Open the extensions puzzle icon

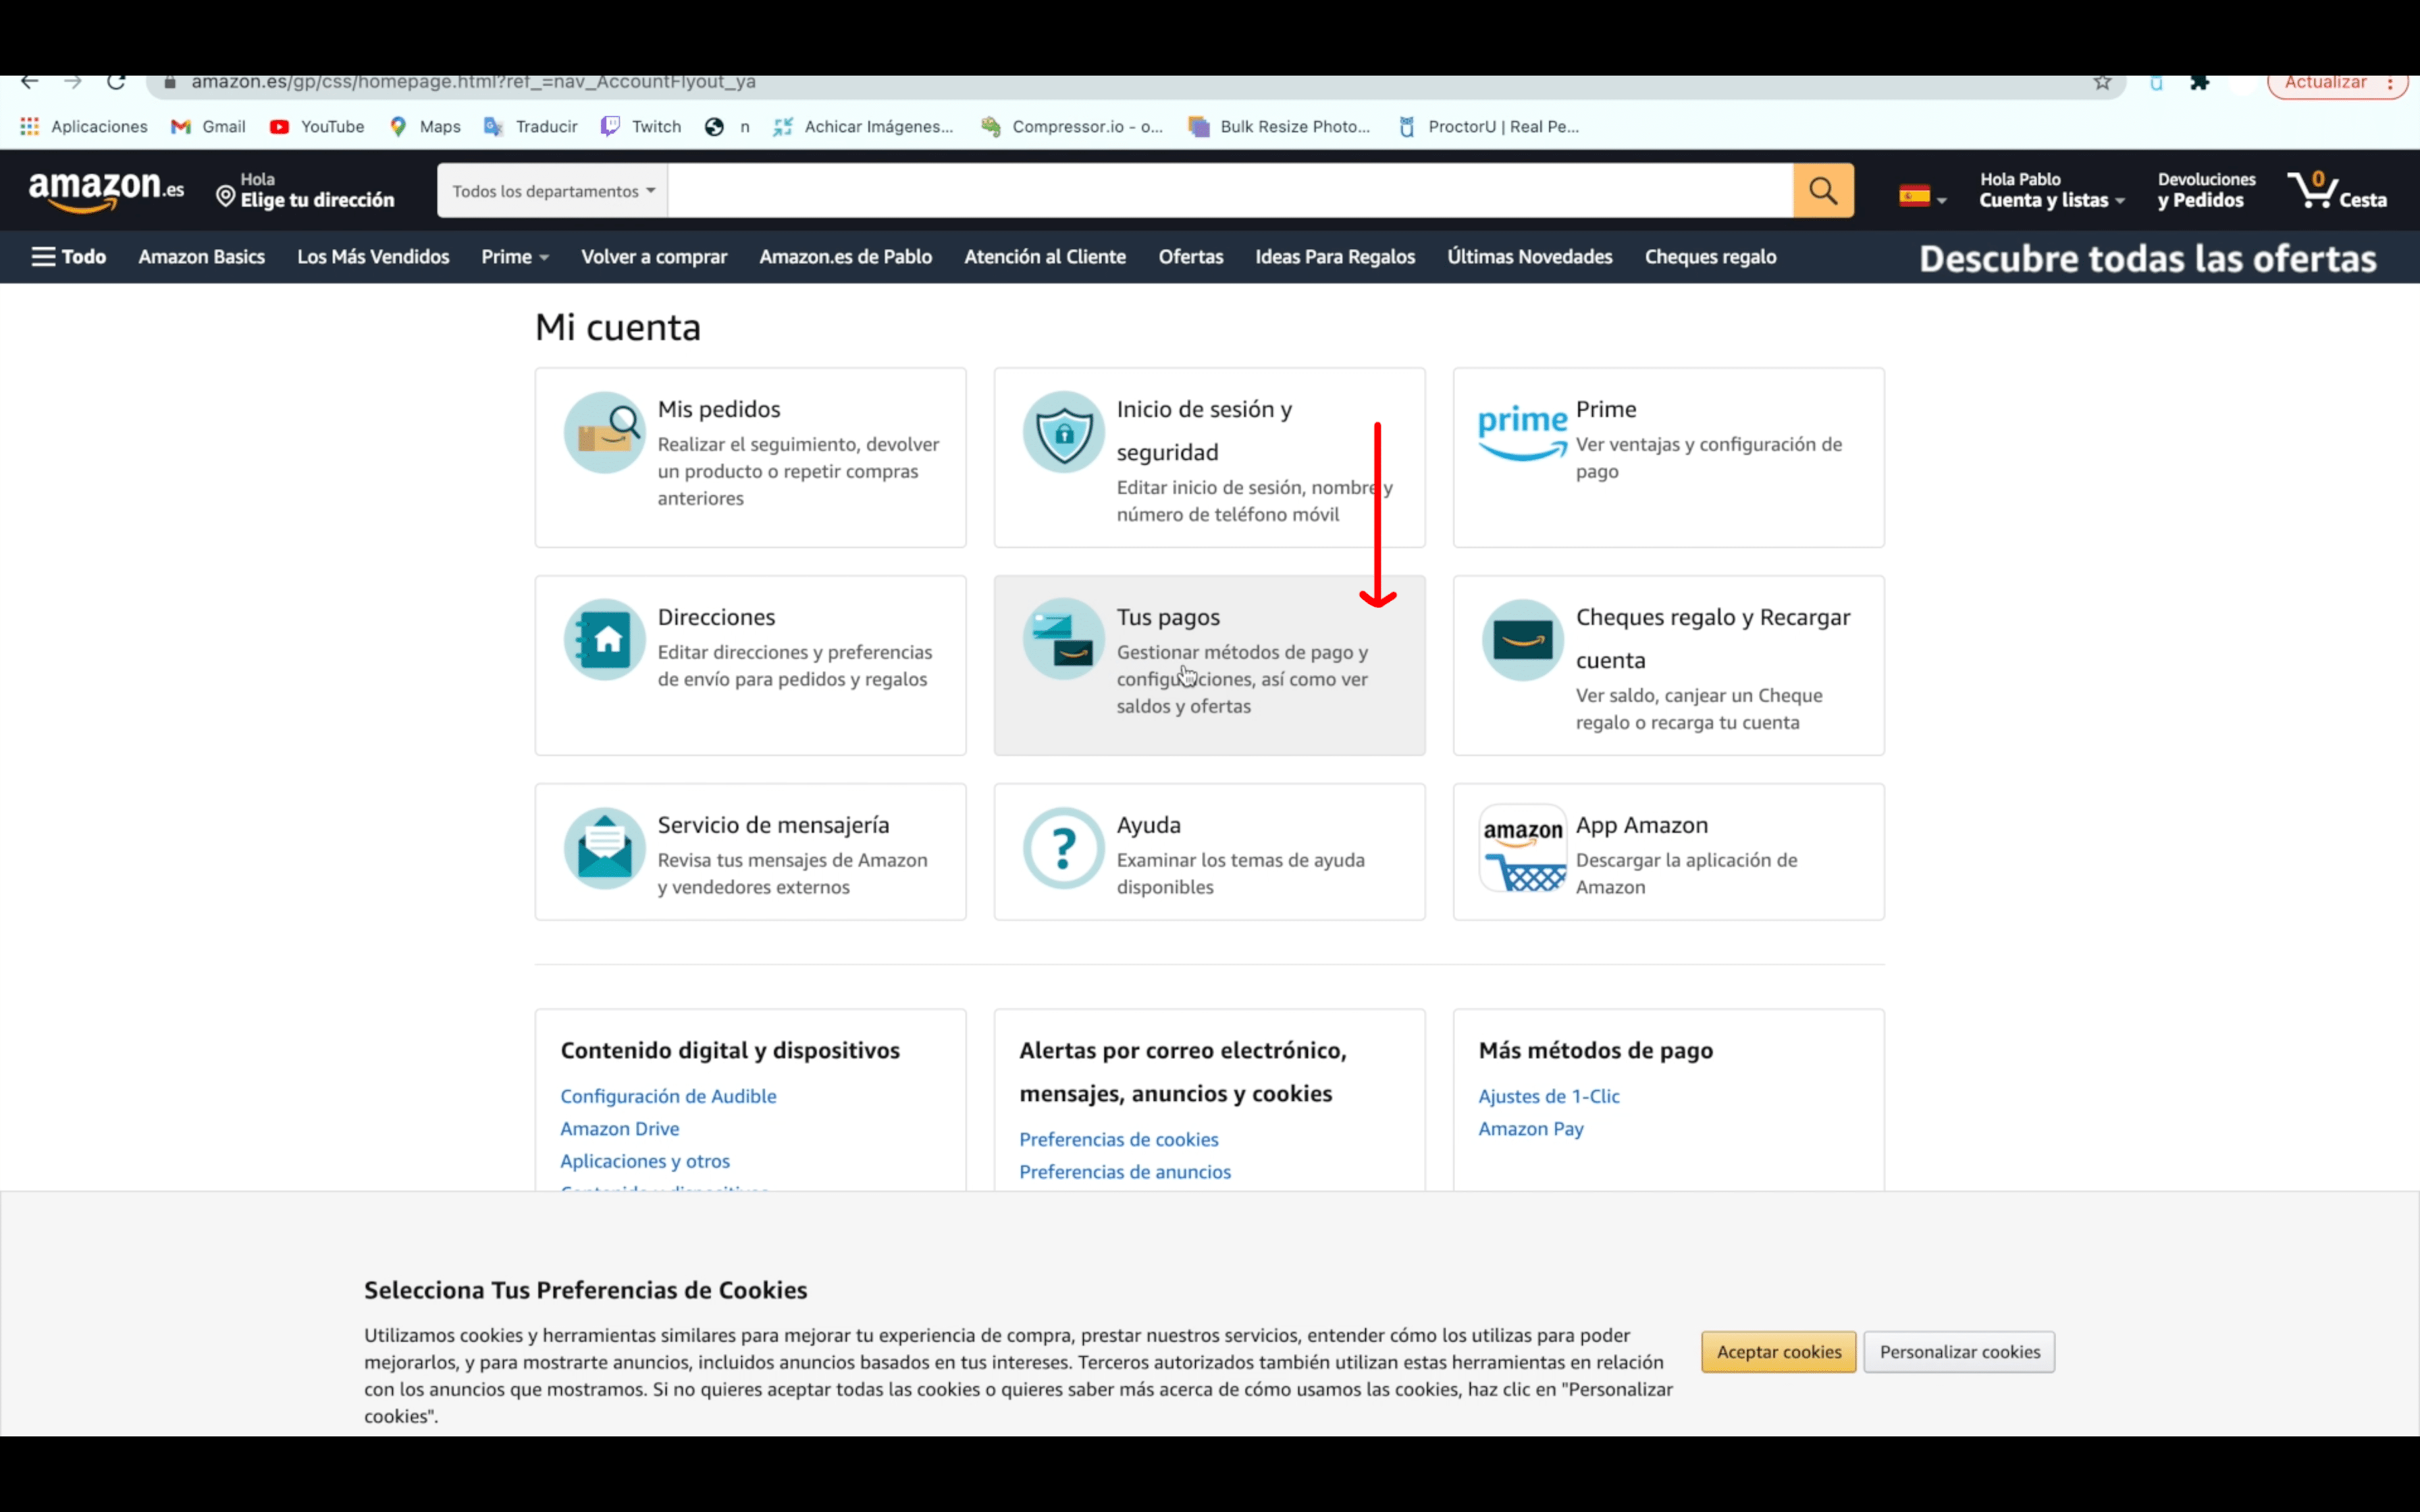(2198, 82)
